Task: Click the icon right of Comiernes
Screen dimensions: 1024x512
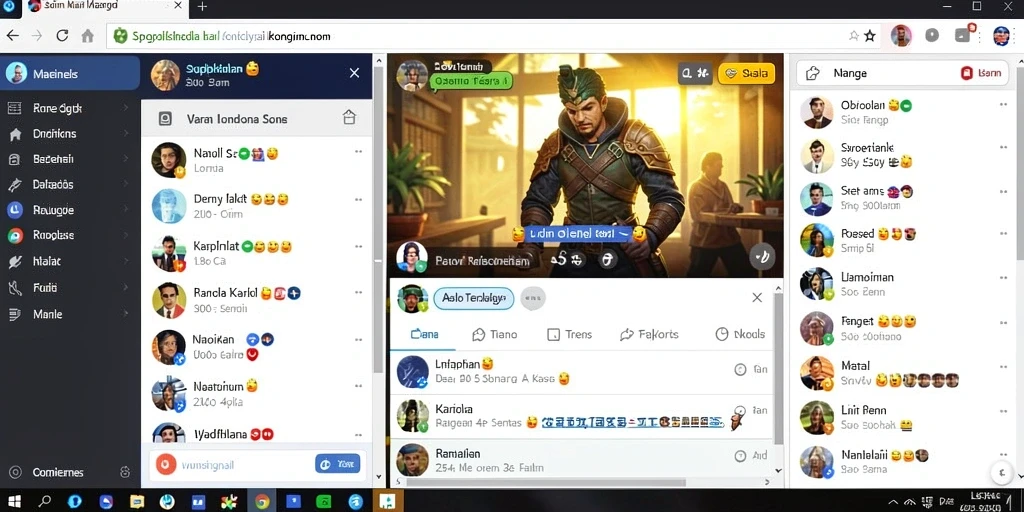Action: pos(125,472)
